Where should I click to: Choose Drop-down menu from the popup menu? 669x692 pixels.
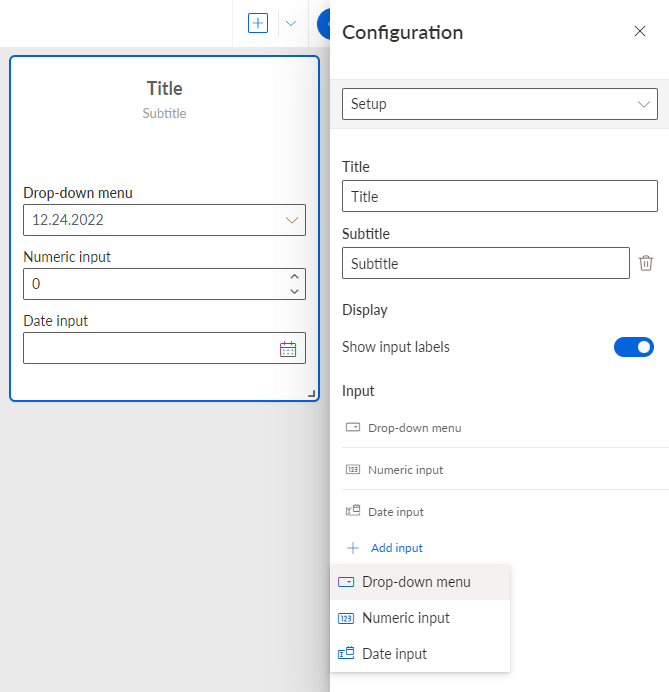point(420,582)
